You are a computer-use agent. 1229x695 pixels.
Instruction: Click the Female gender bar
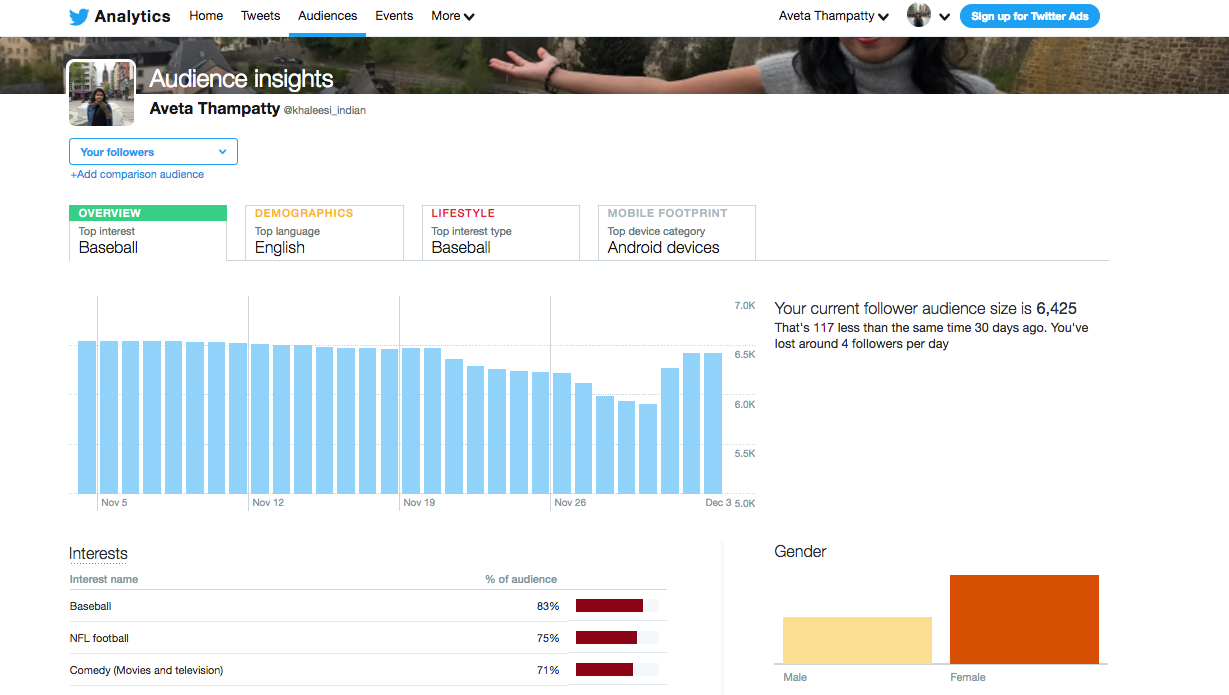point(1024,619)
